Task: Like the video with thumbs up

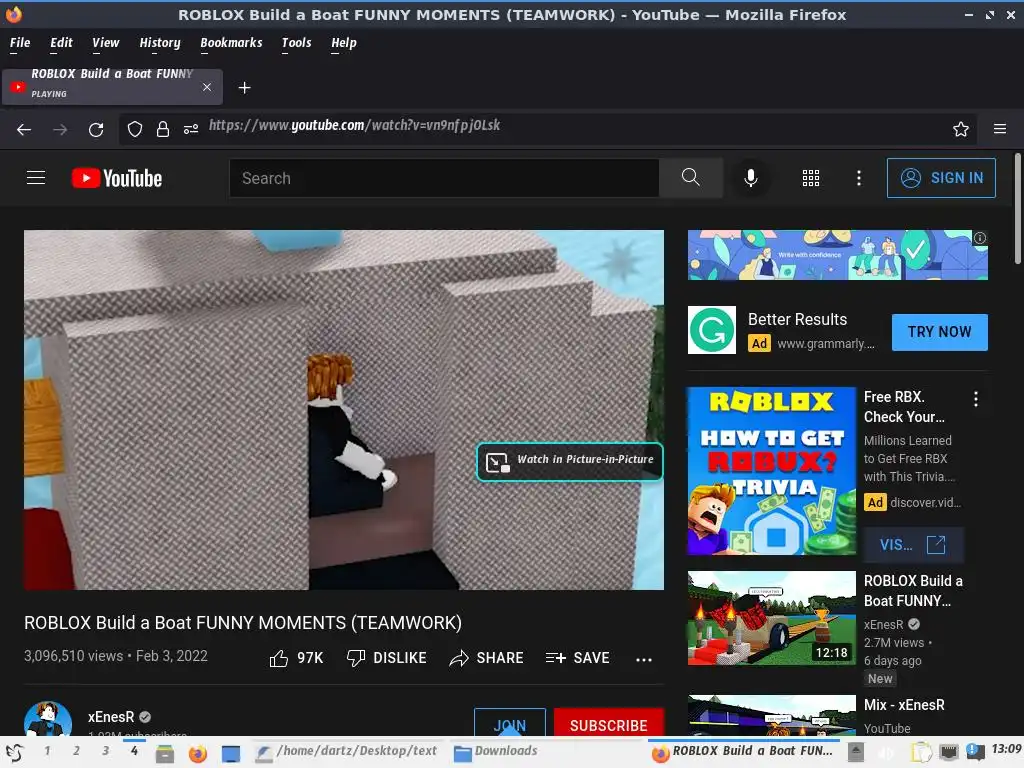Action: click(x=296, y=658)
